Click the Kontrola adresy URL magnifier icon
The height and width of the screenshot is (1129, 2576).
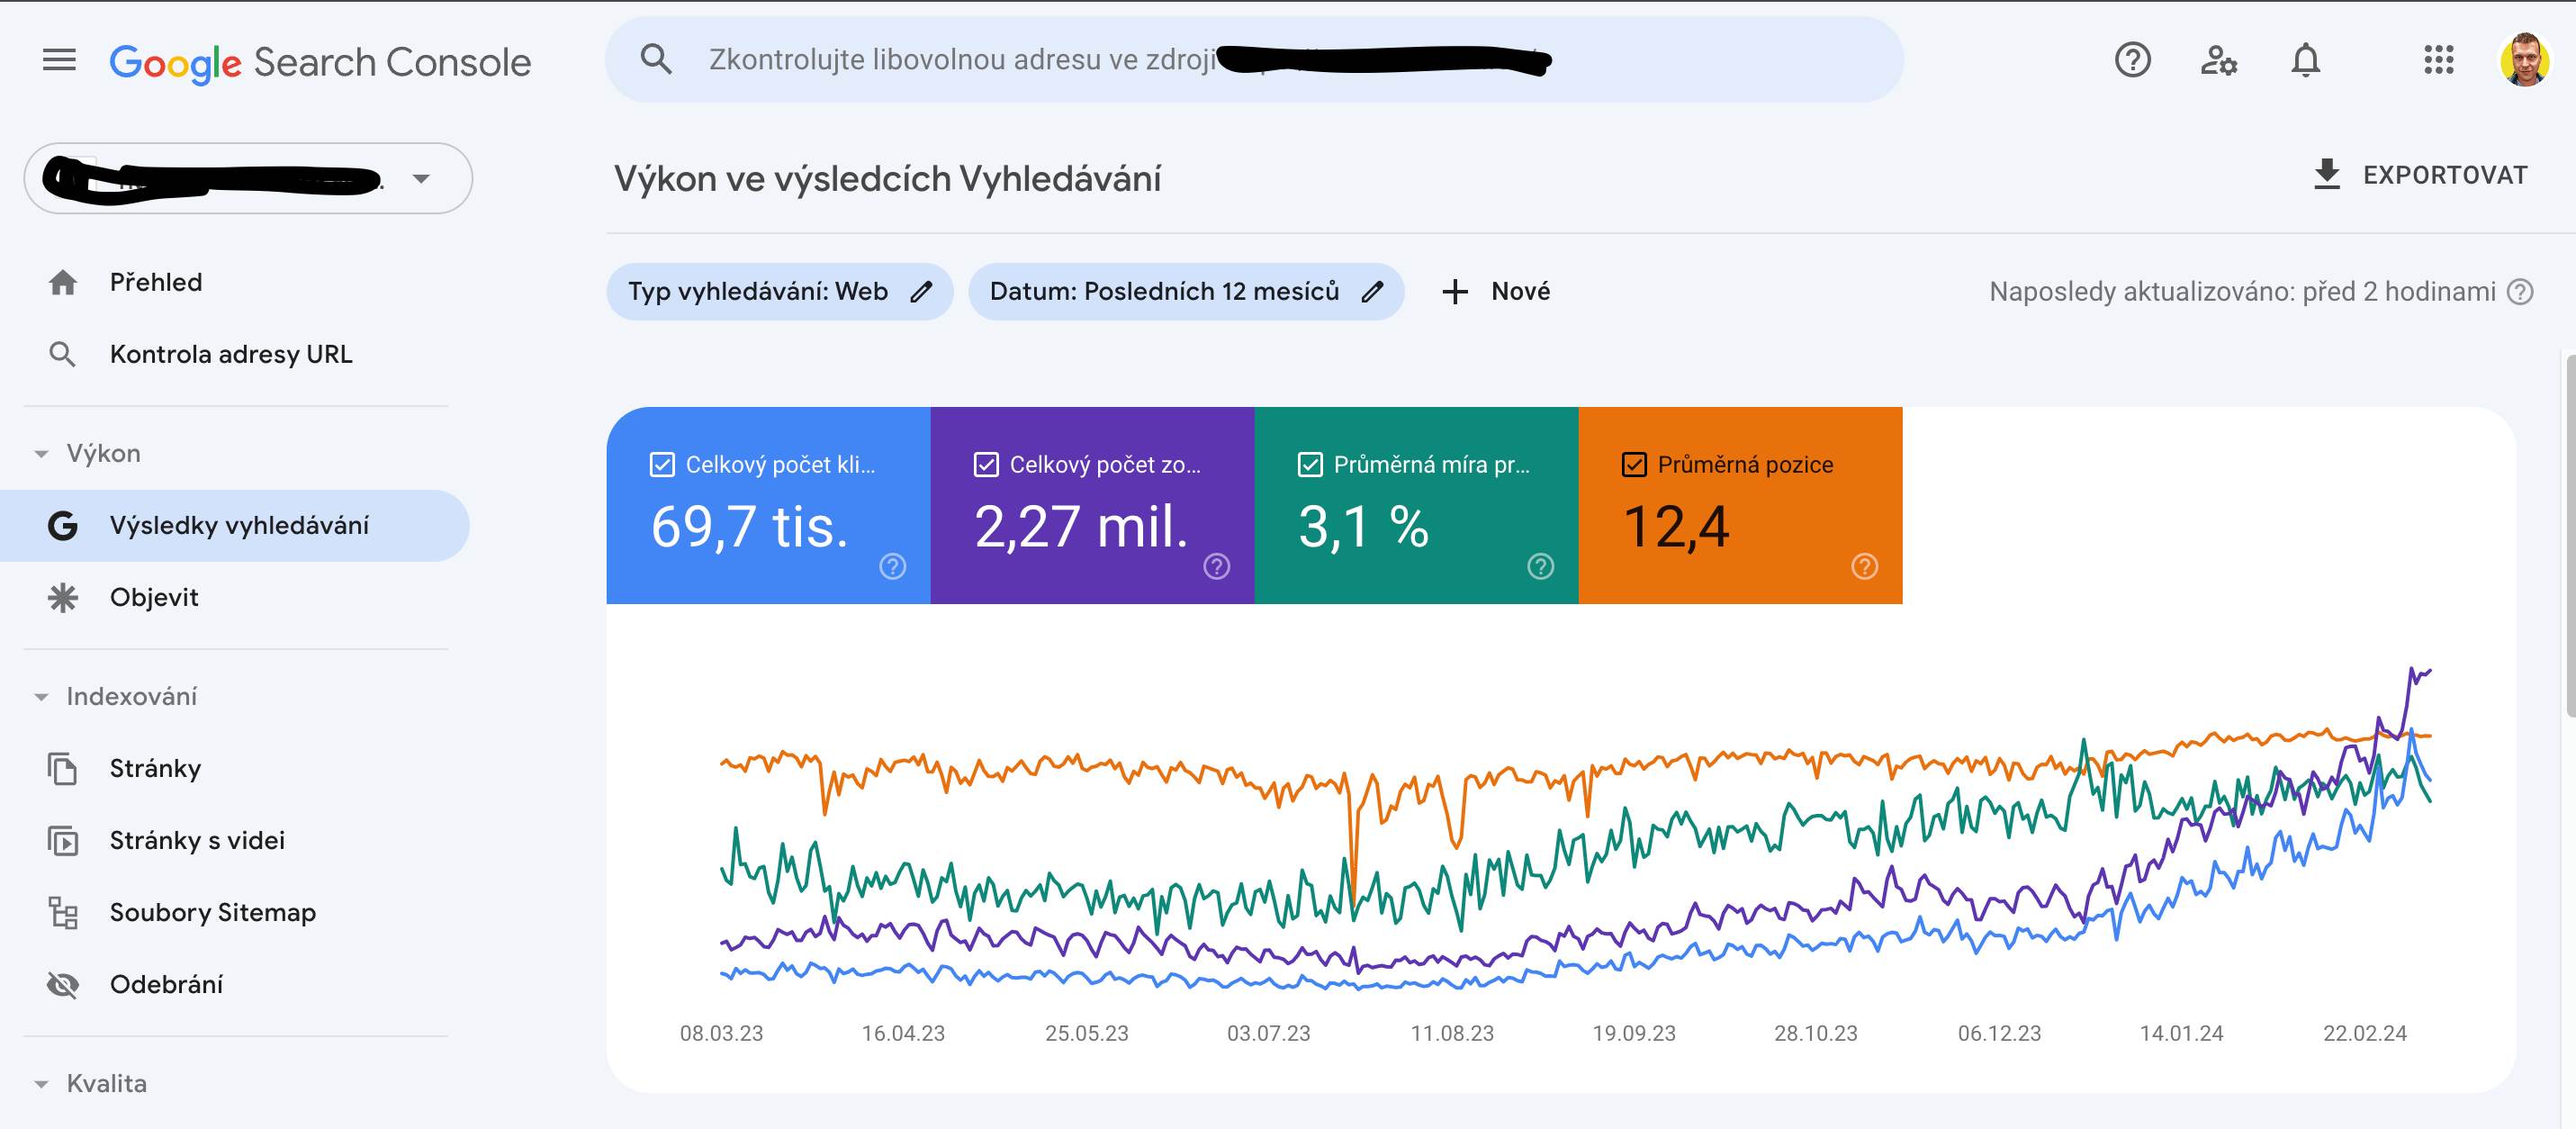(x=63, y=354)
